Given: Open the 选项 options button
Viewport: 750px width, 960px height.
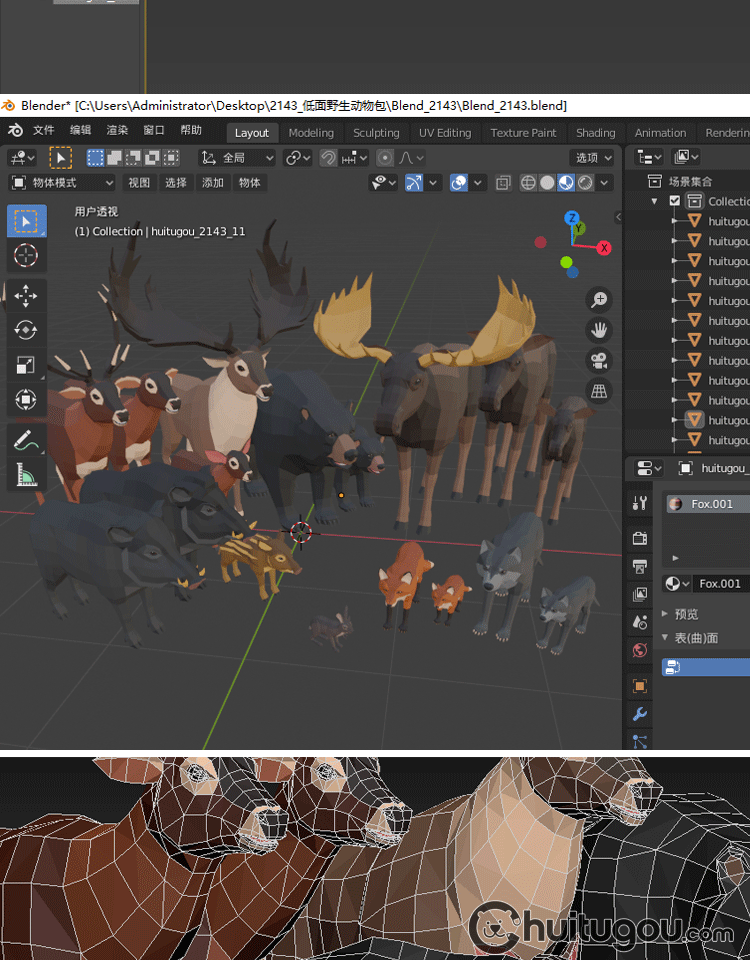Looking at the screenshot, I should click(x=593, y=158).
